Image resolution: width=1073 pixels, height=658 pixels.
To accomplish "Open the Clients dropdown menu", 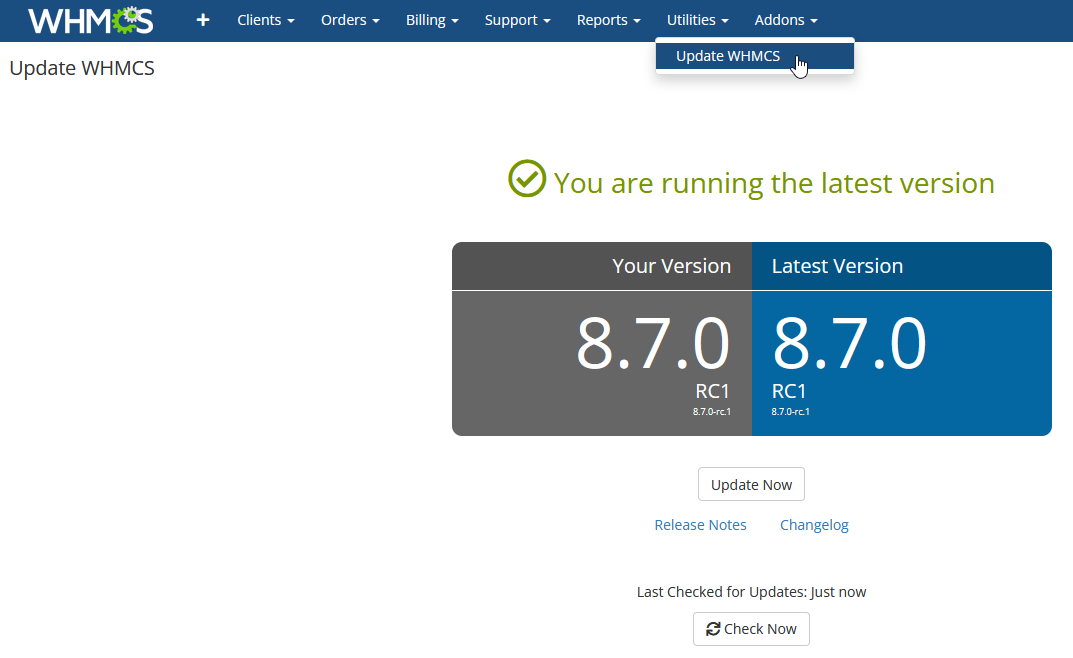I will point(266,21).
